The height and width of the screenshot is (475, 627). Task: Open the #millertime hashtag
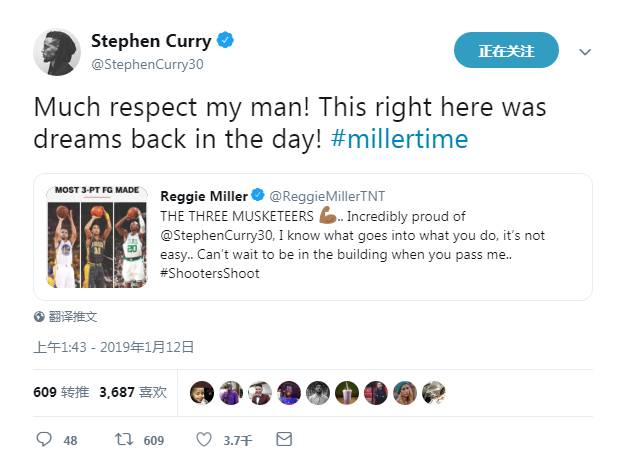coord(399,139)
